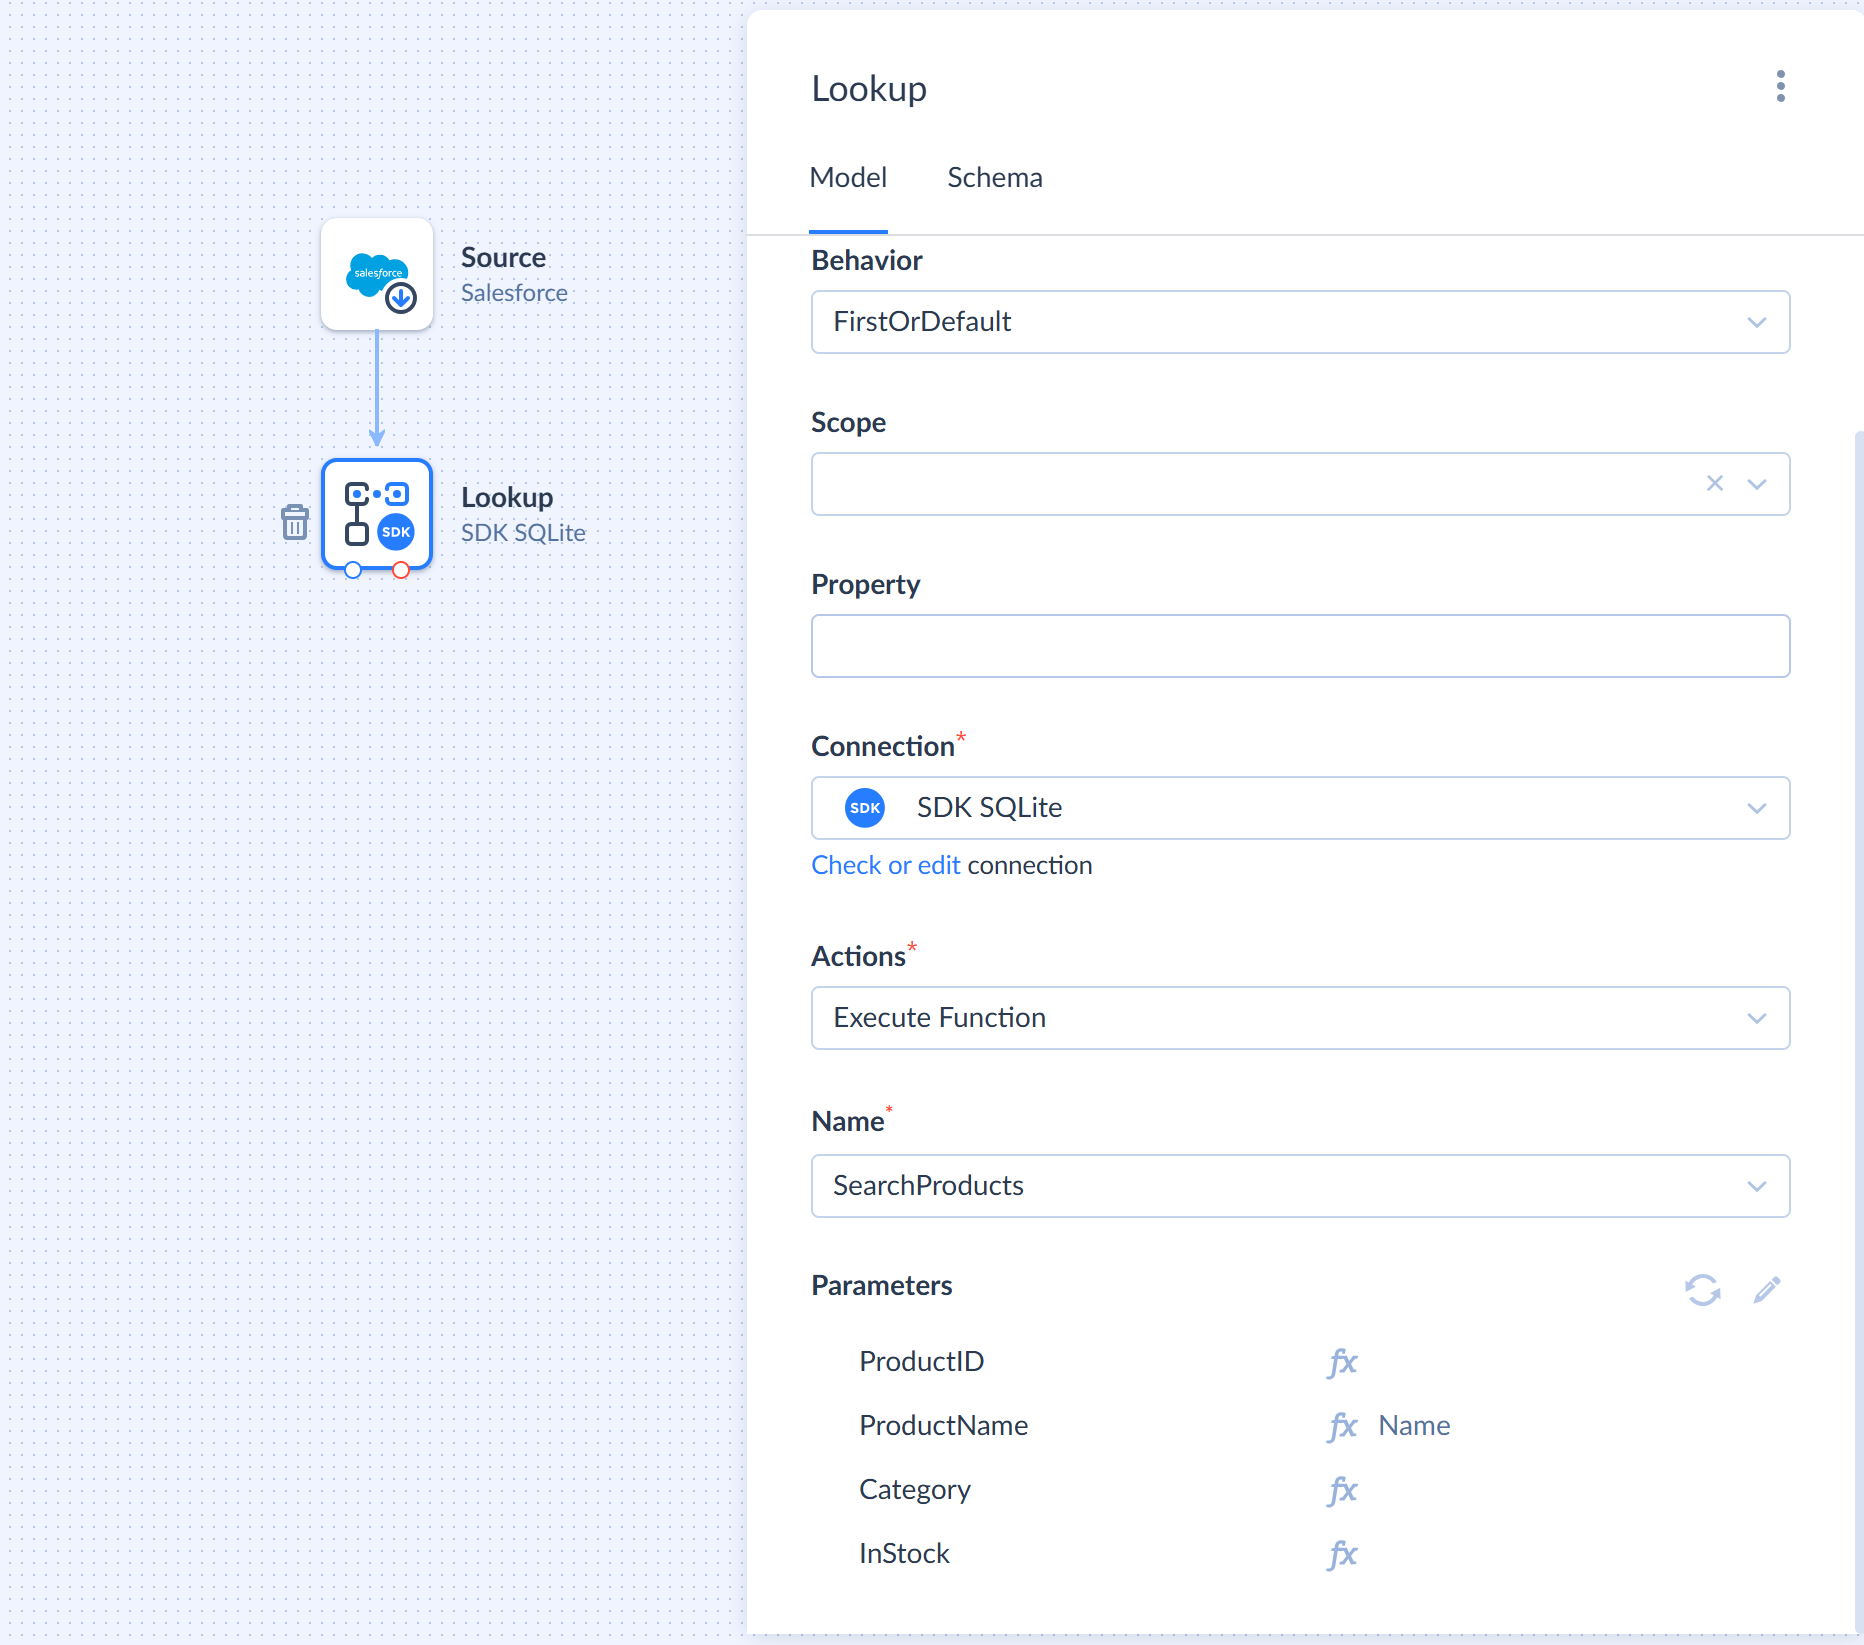The image size is (1864, 1645).
Task: Click the red error port of Lookup node
Action: pyautogui.click(x=401, y=570)
